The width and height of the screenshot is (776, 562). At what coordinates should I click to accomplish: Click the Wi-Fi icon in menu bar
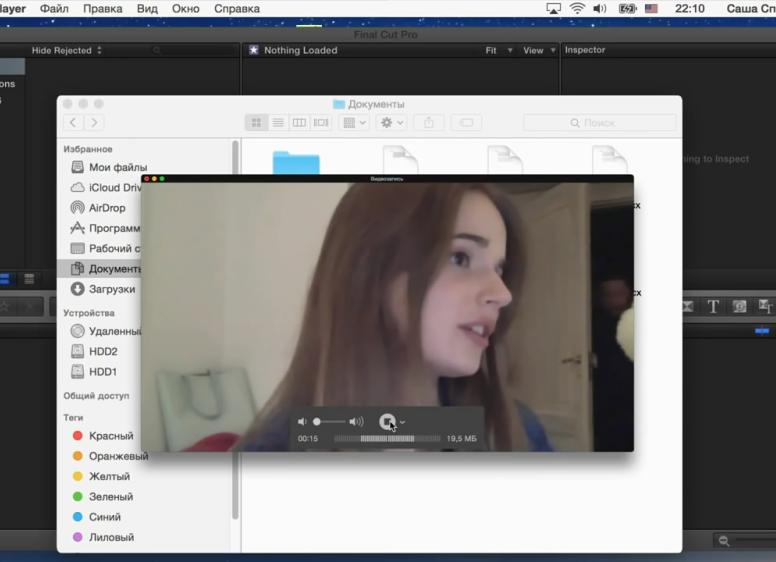point(577,8)
